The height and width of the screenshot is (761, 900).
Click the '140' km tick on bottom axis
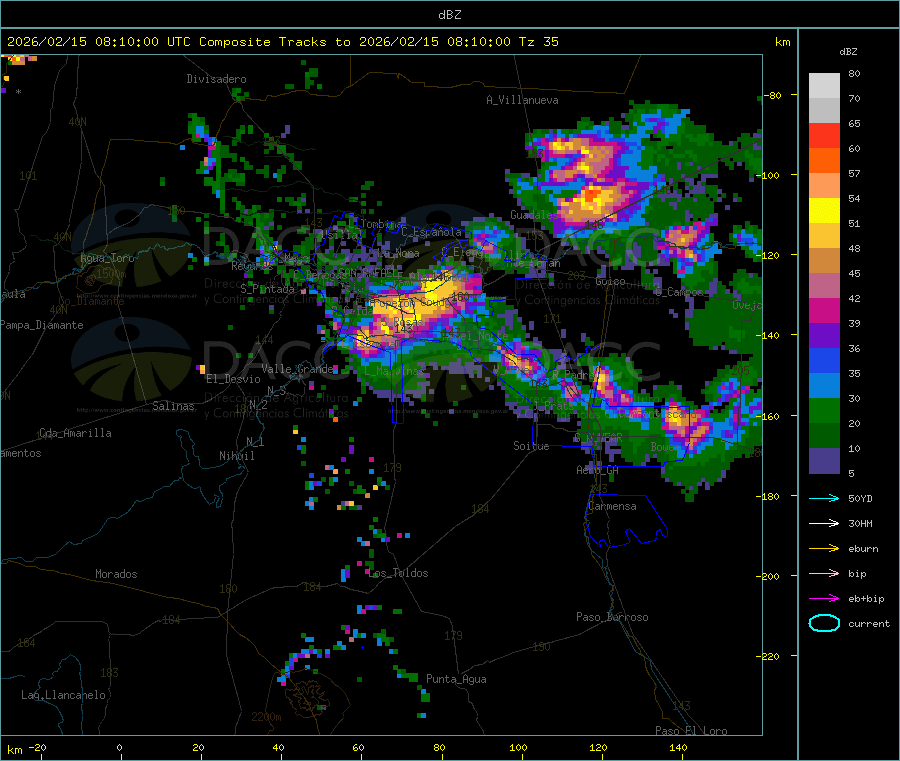coord(678,747)
